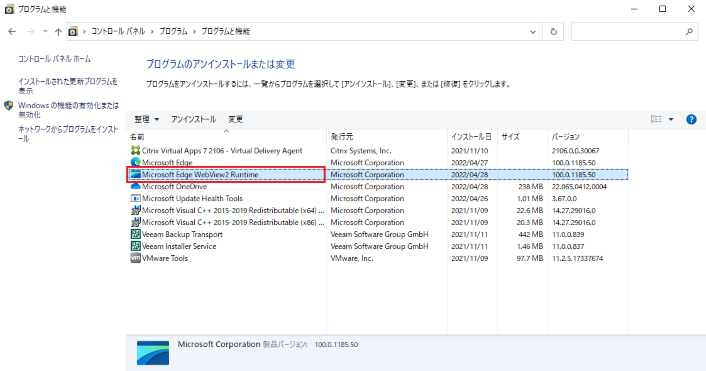Maximize the プログラムと機能 window
Image resolution: width=706 pixels, height=371 pixels.
point(662,9)
